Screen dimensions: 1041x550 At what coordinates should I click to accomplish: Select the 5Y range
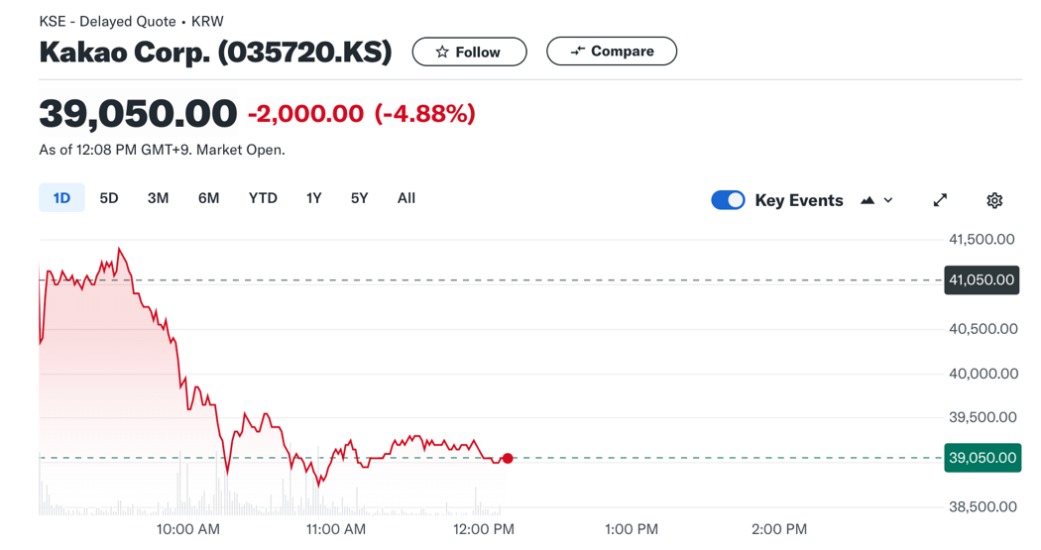(x=359, y=198)
